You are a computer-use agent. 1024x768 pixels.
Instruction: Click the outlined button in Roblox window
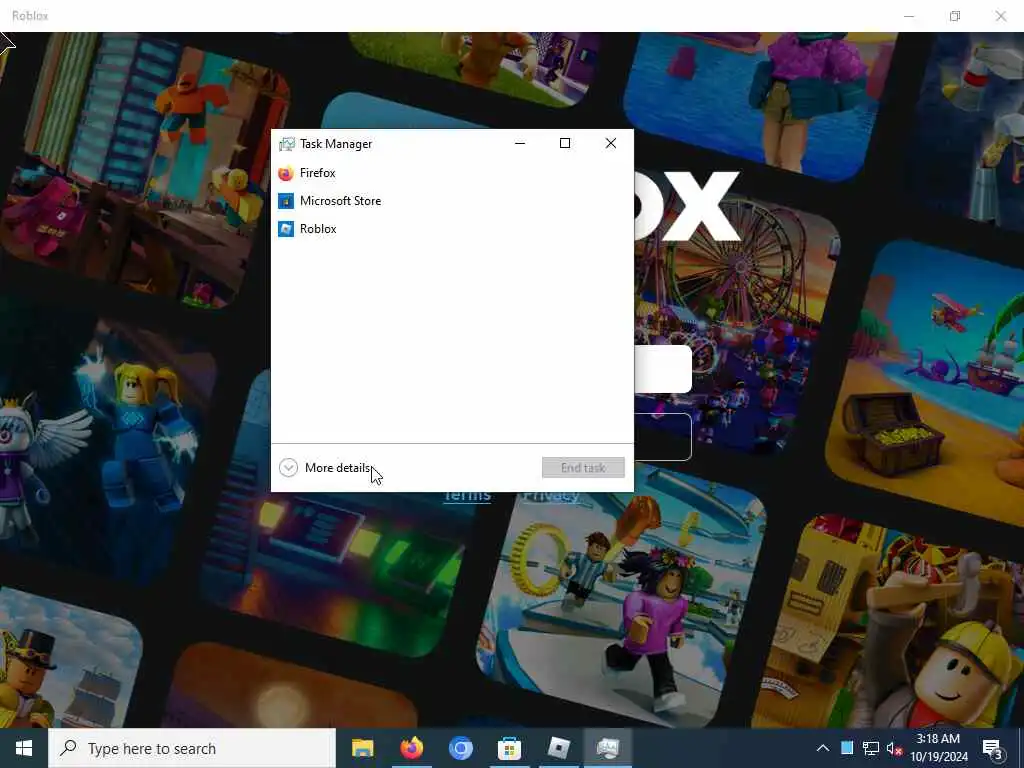click(x=663, y=437)
